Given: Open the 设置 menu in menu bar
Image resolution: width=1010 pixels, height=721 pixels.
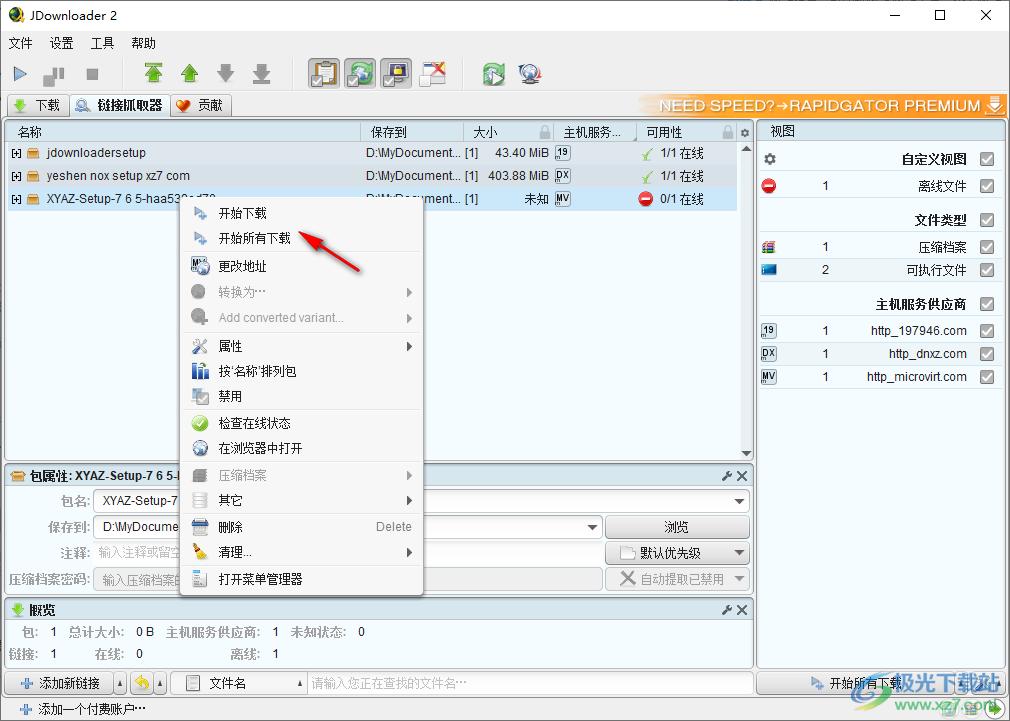Looking at the screenshot, I should coord(61,43).
